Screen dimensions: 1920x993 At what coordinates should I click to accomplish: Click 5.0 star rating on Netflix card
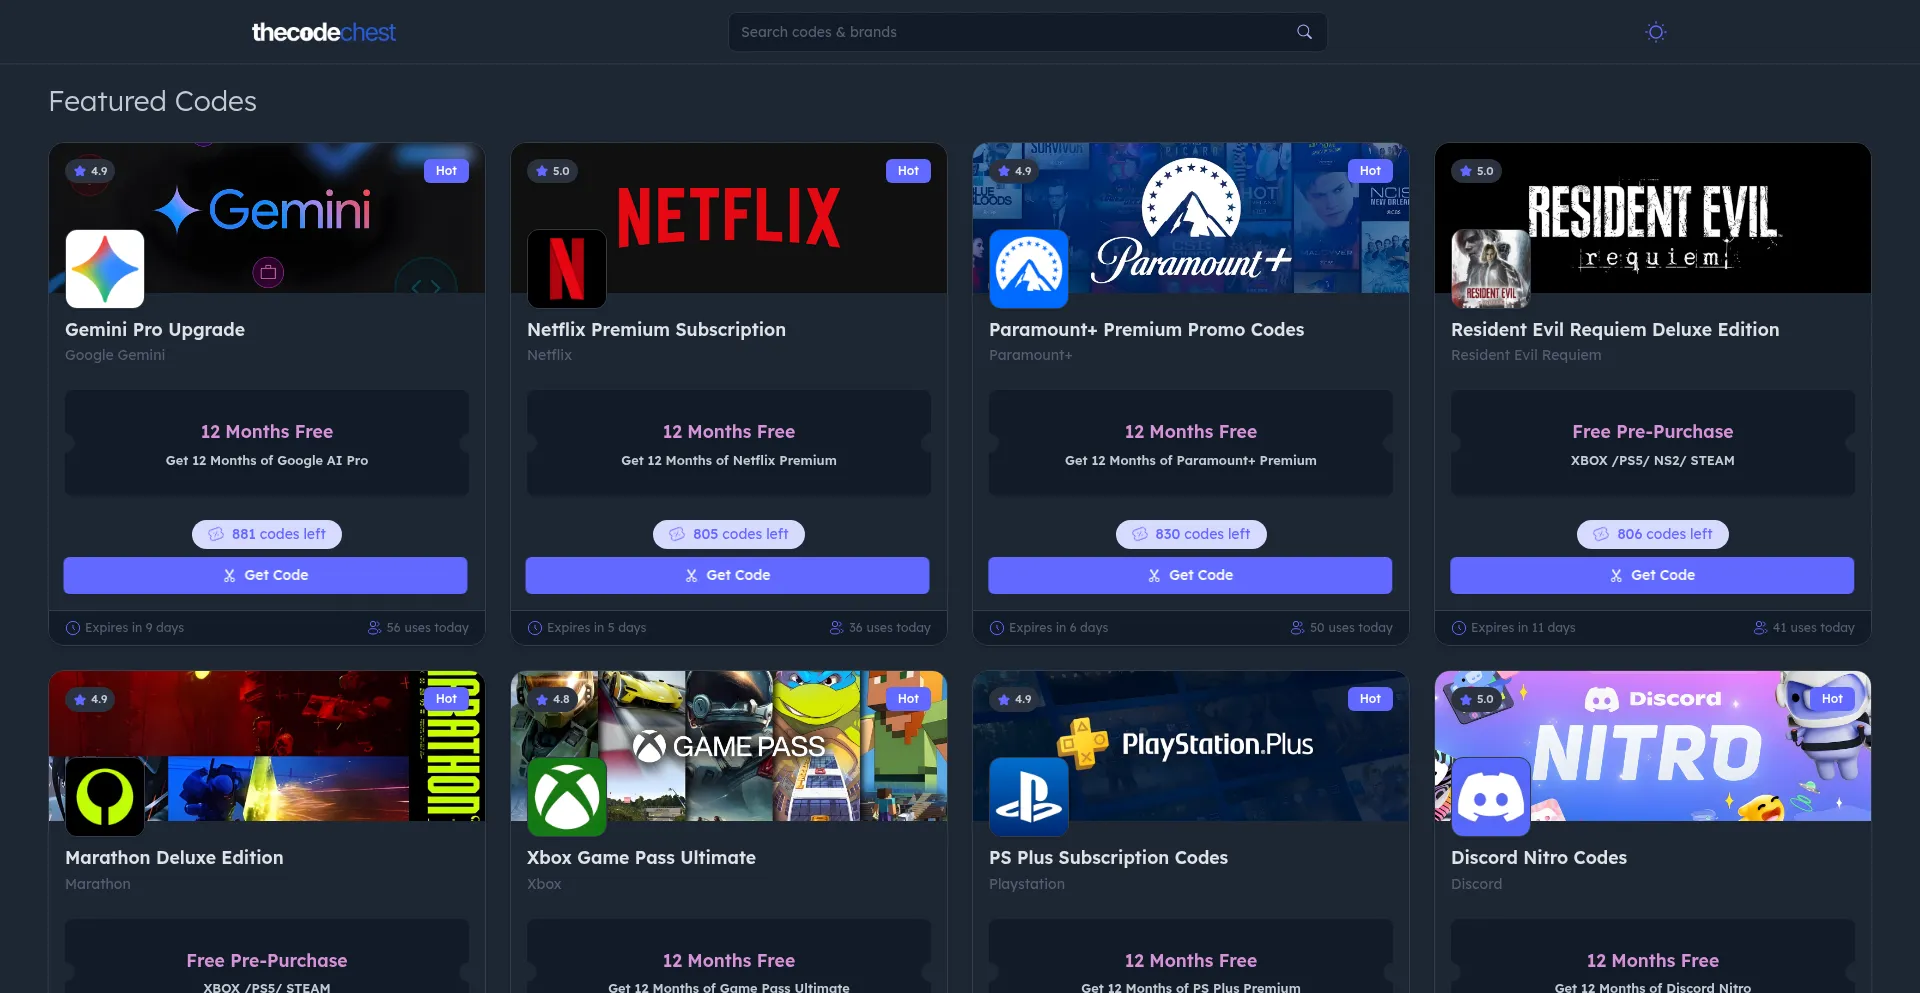point(552,171)
